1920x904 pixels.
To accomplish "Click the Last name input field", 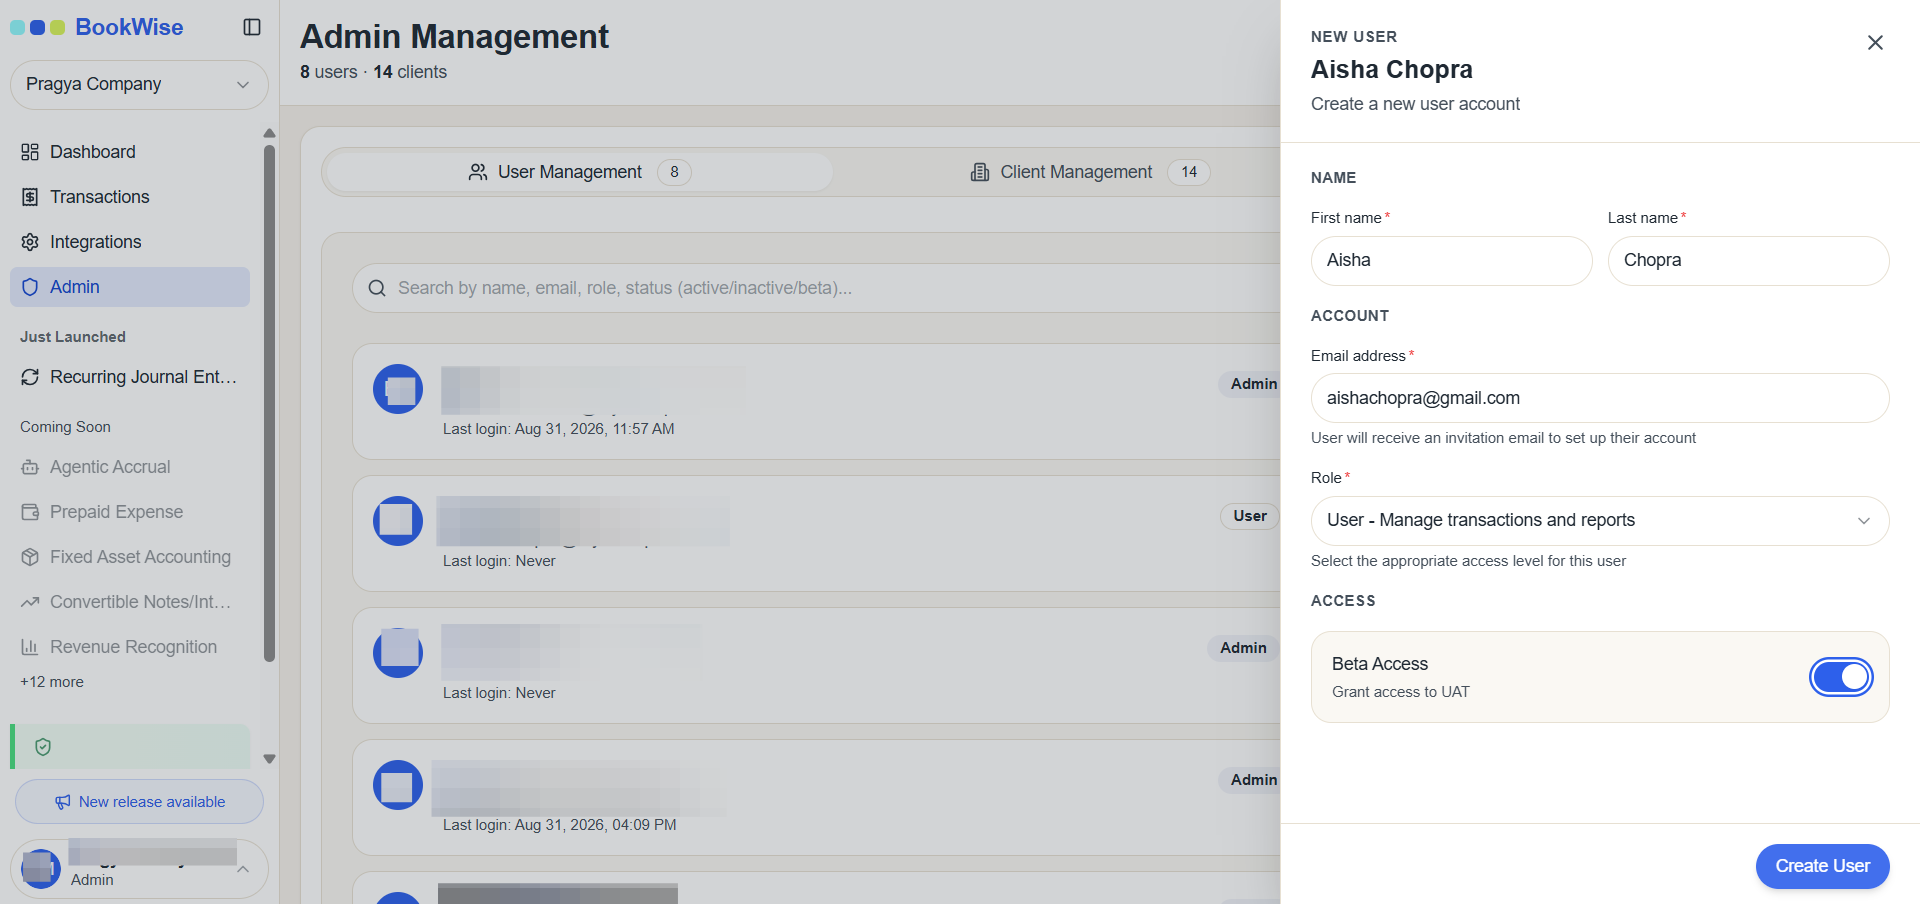I will [x=1748, y=261].
